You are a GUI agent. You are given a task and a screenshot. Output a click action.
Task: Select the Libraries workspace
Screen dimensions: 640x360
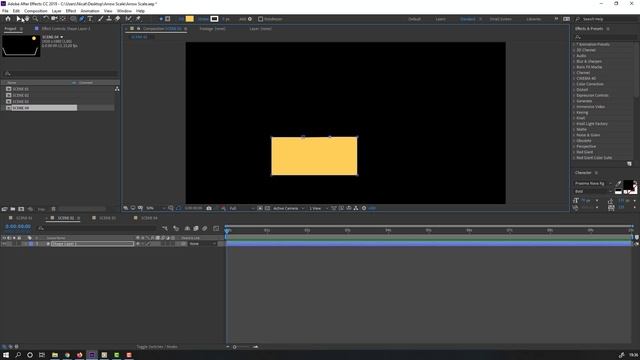click(533, 19)
